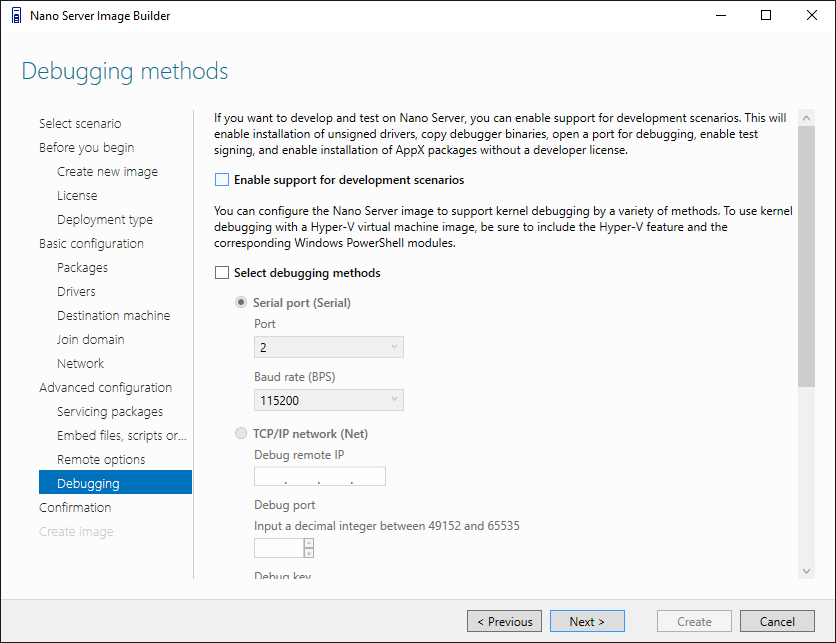Decrease the Debug port spinner value
The image size is (836, 643).
pyautogui.click(x=308, y=552)
